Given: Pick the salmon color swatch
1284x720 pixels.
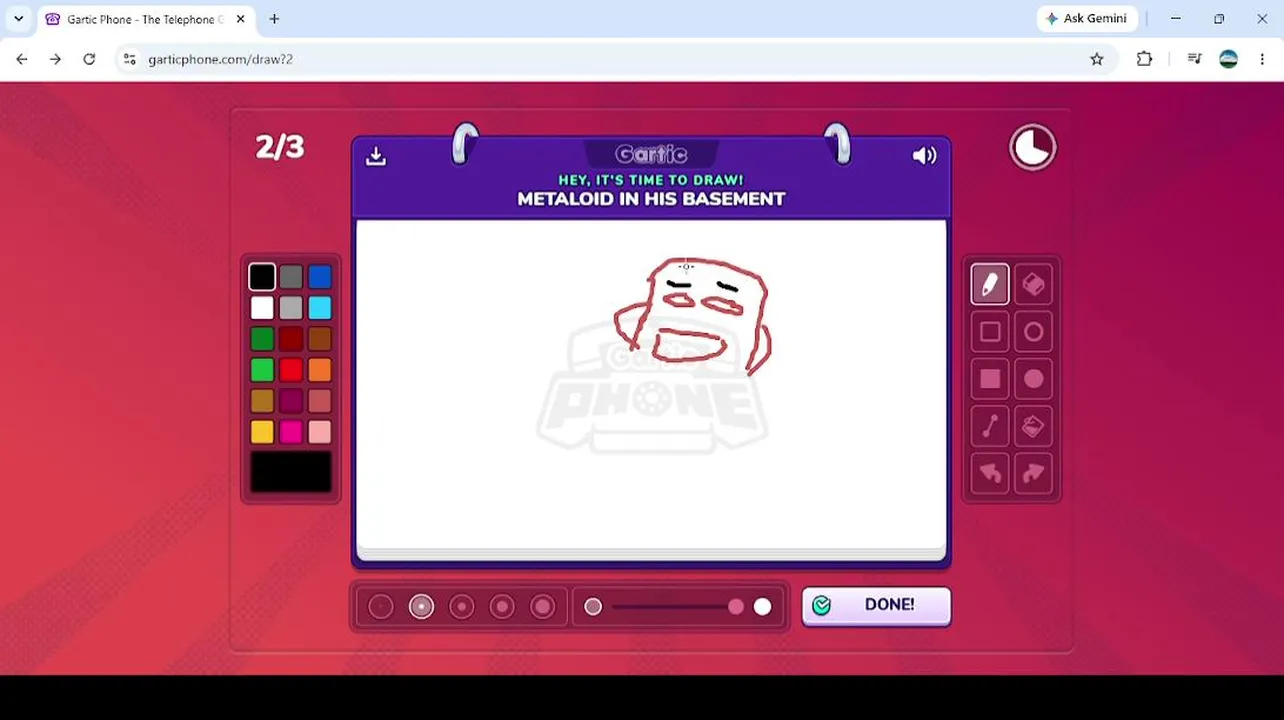Looking at the screenshot, I should click(x=320, y=401).
